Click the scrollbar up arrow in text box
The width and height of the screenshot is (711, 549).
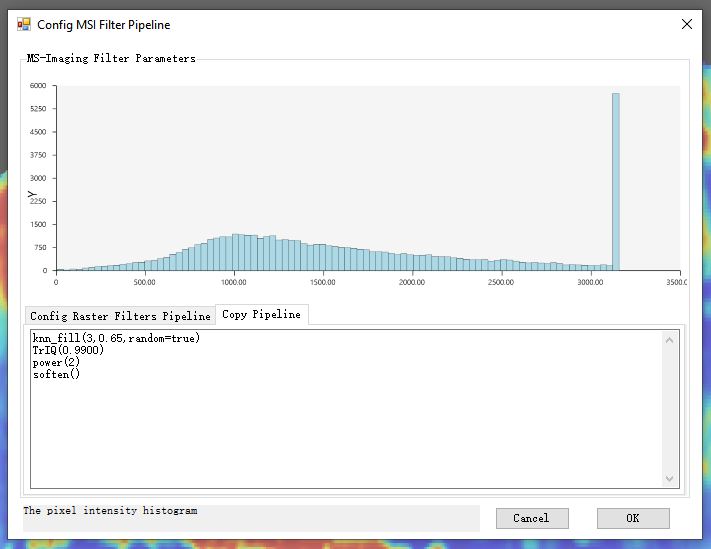[670, 340]
